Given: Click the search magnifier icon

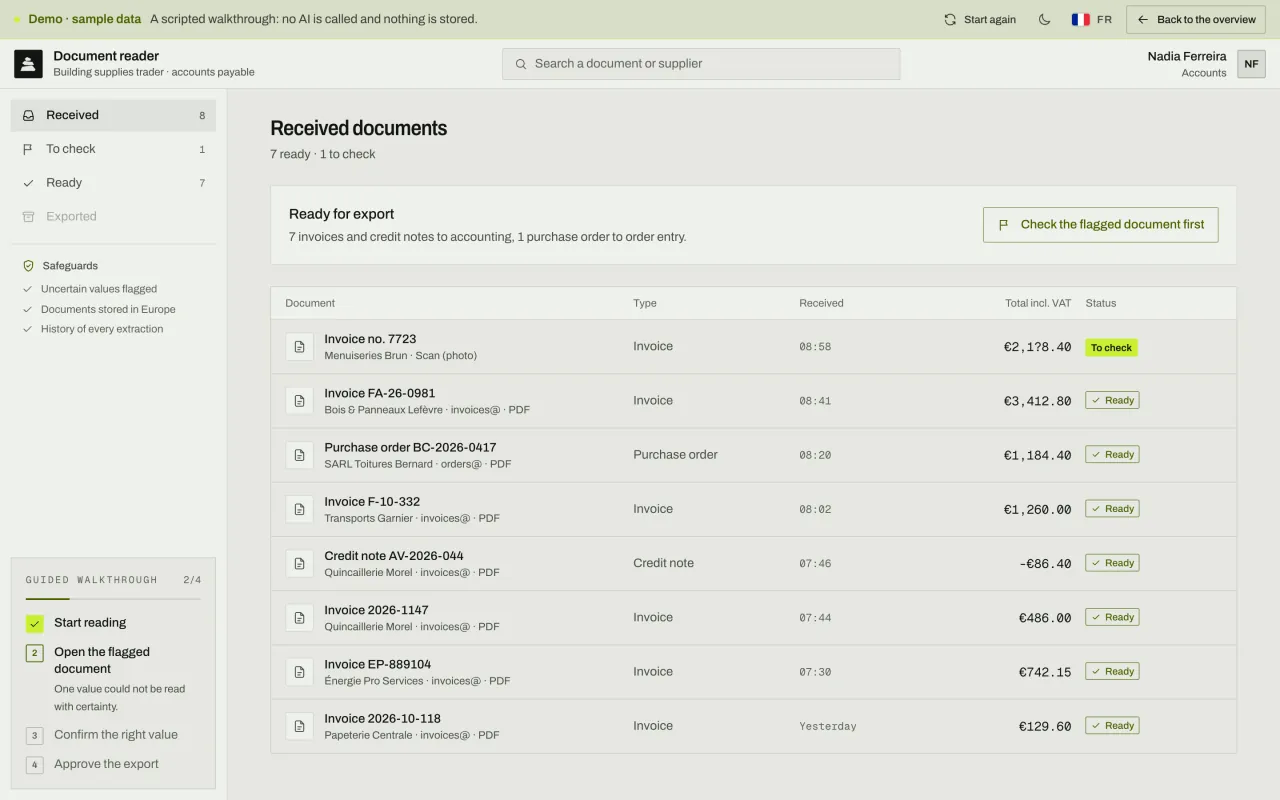Looking at the screenshot, I should pyautogui.click(x=521, y=64).
